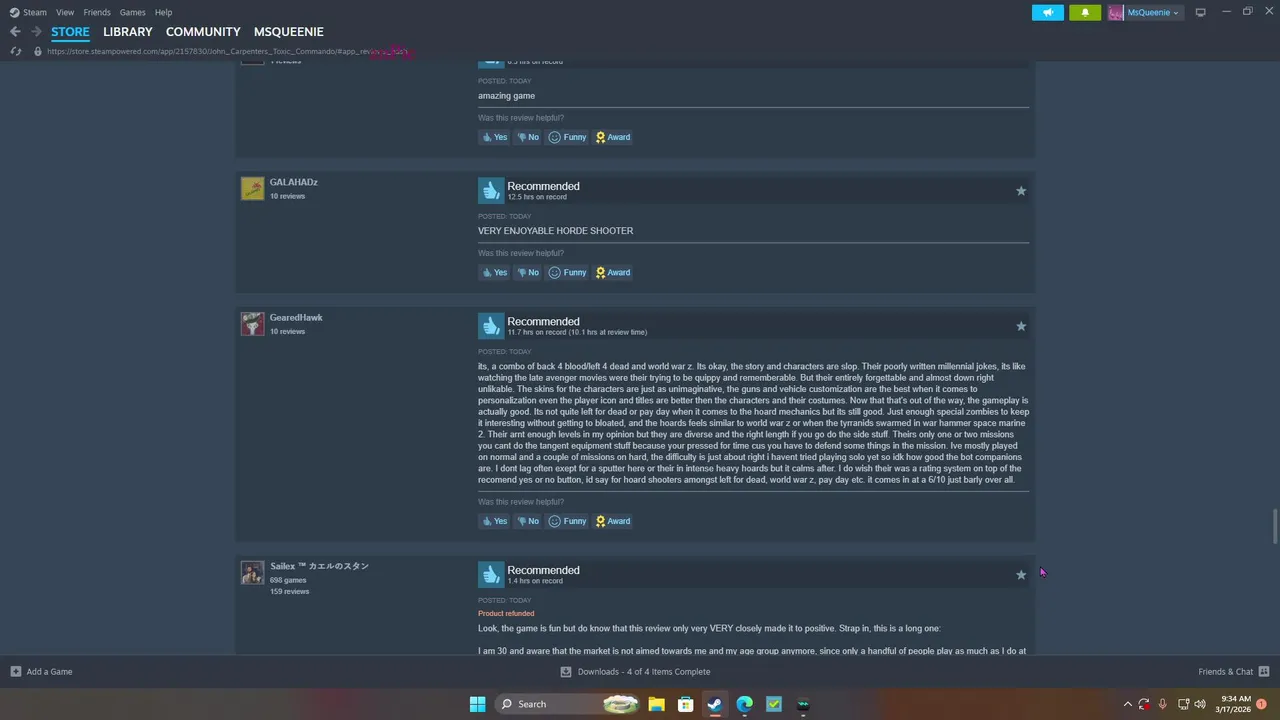Screen dimensions: 1280x720
Task: Vote No on the 'amazing game' review
Action: pos(528,137)
